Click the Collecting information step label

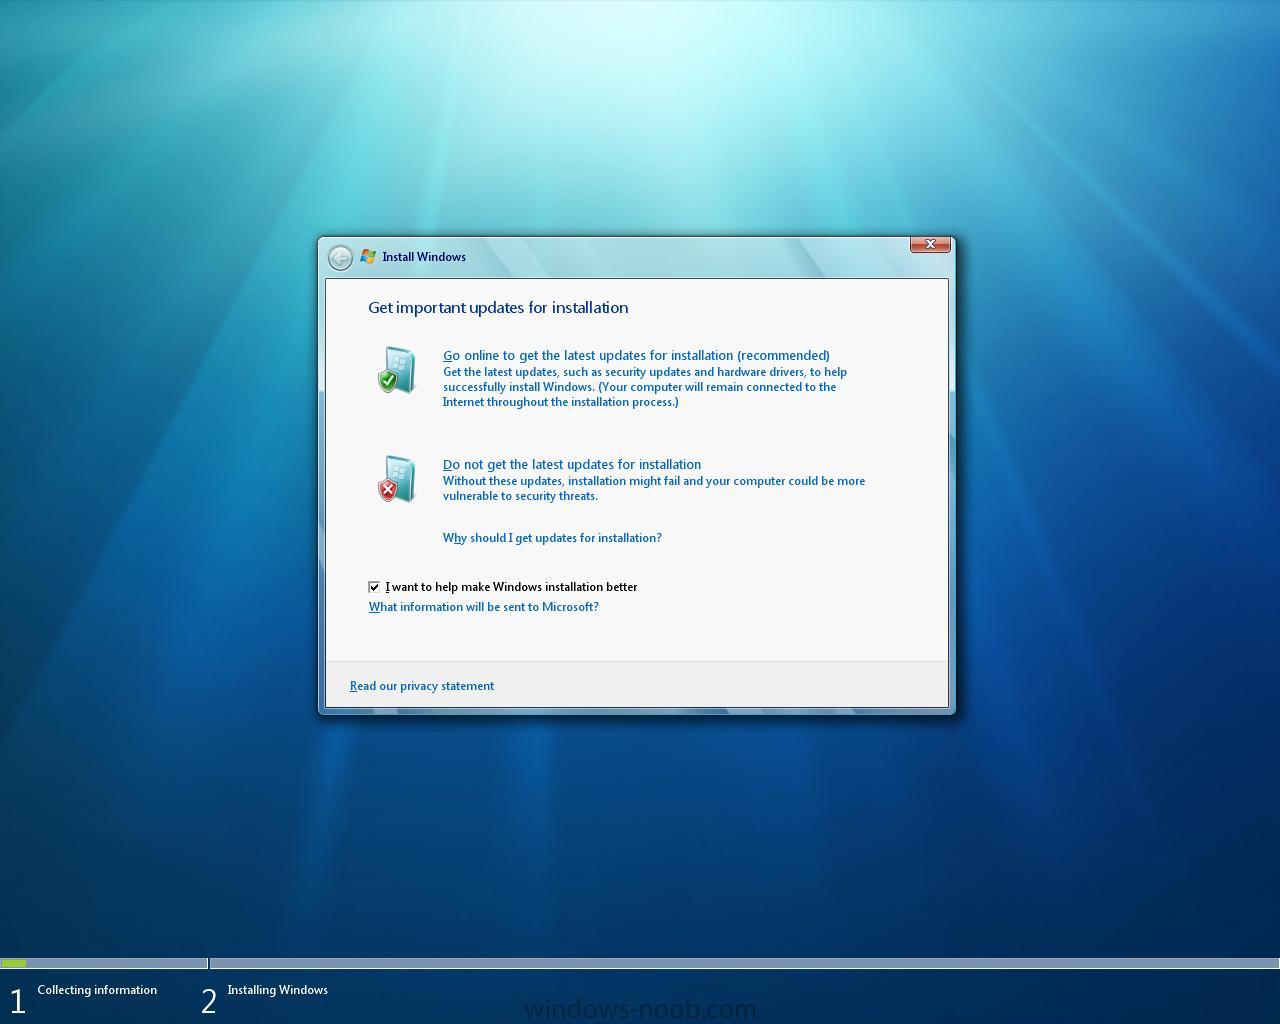point(97,990)
